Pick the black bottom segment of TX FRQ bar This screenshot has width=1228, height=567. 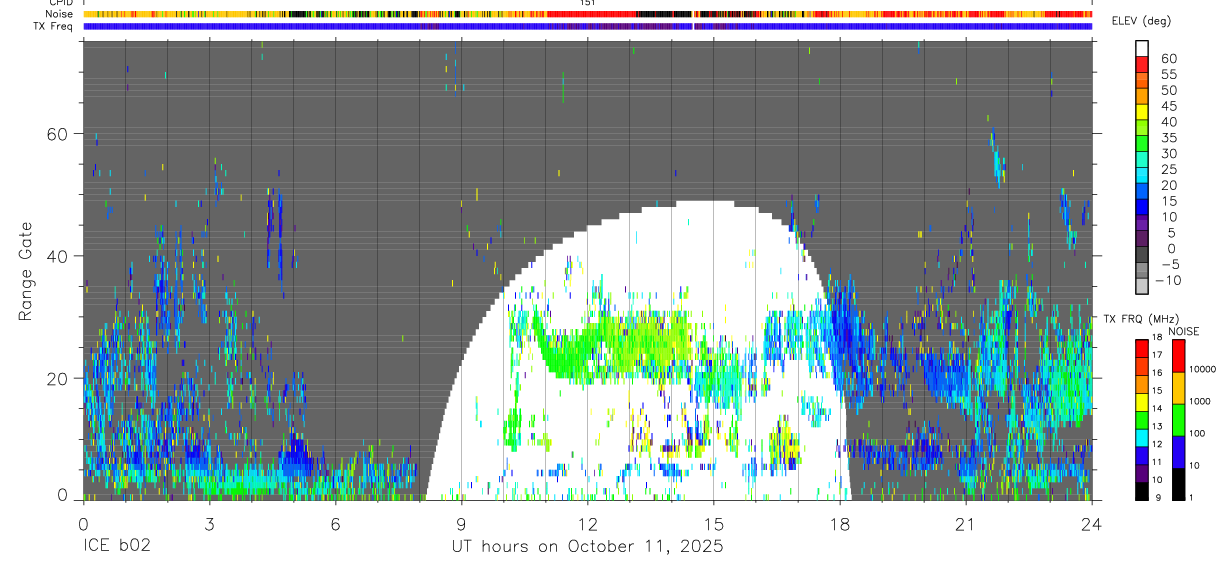[x=1142, y=490]
